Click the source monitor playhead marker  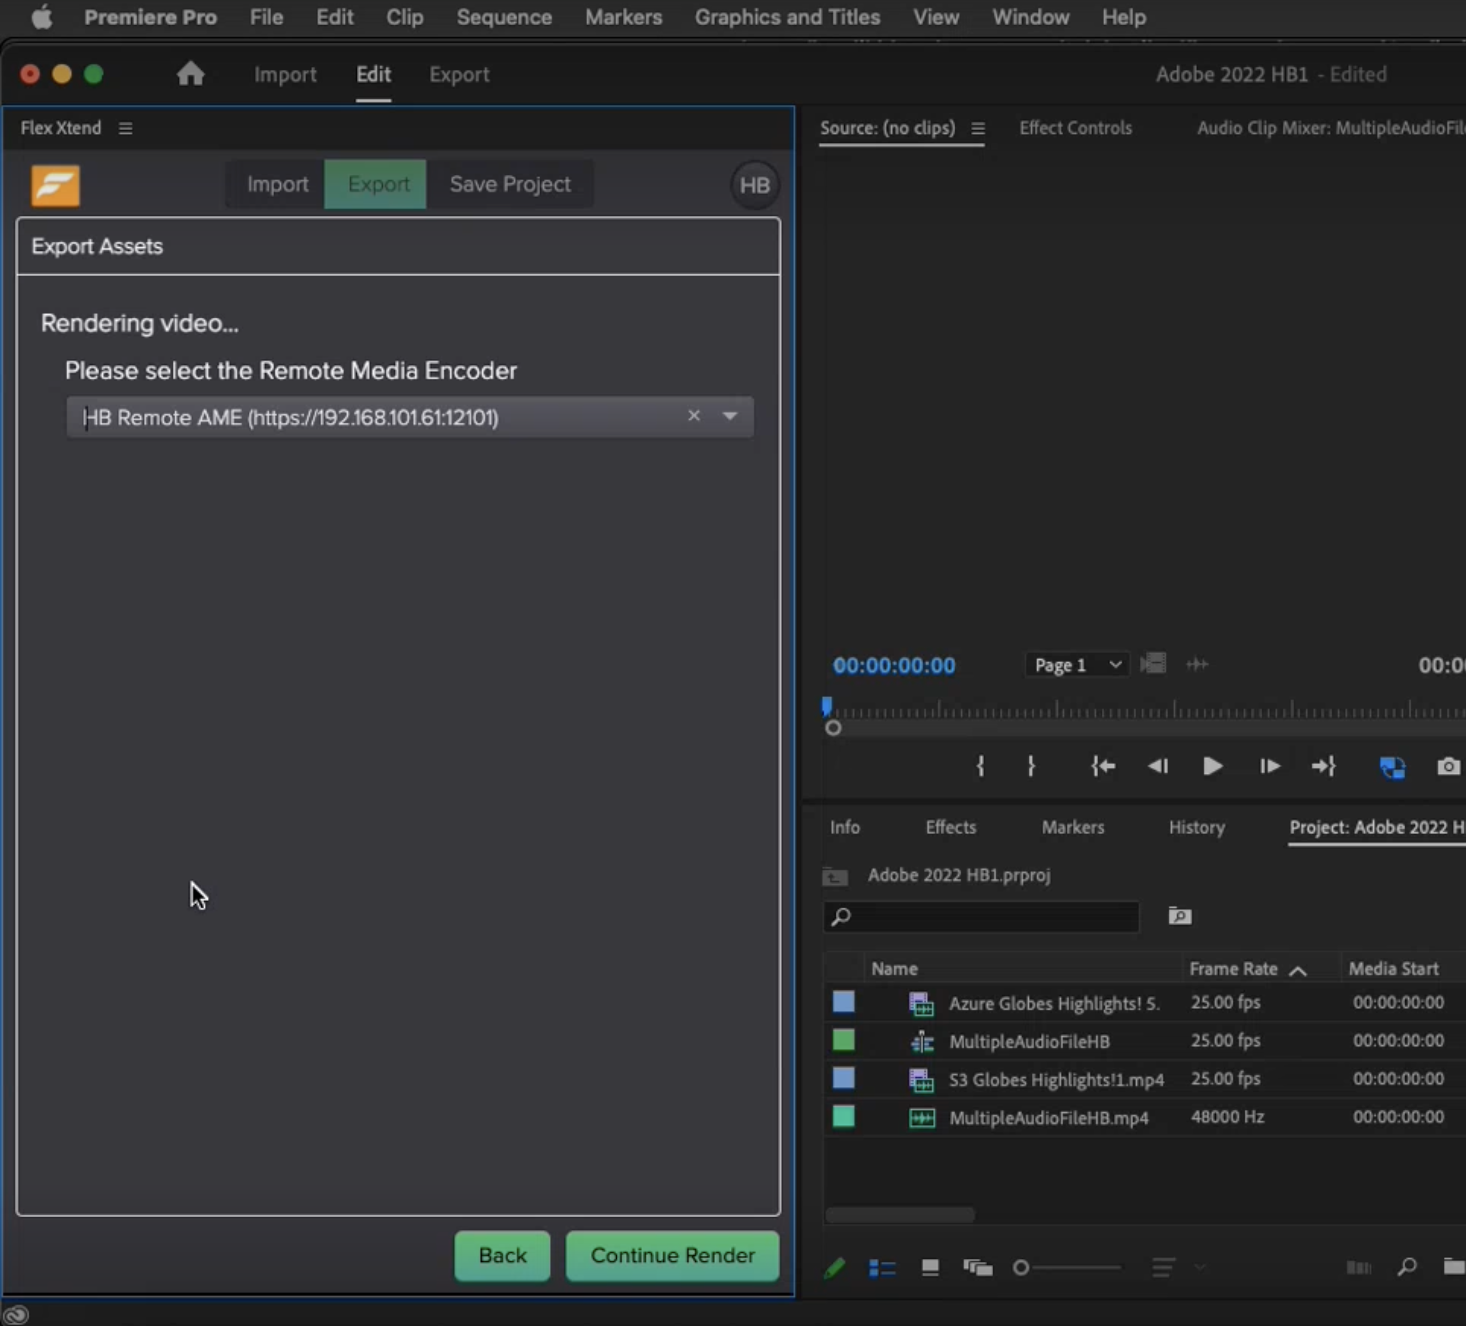pos(827,707)
